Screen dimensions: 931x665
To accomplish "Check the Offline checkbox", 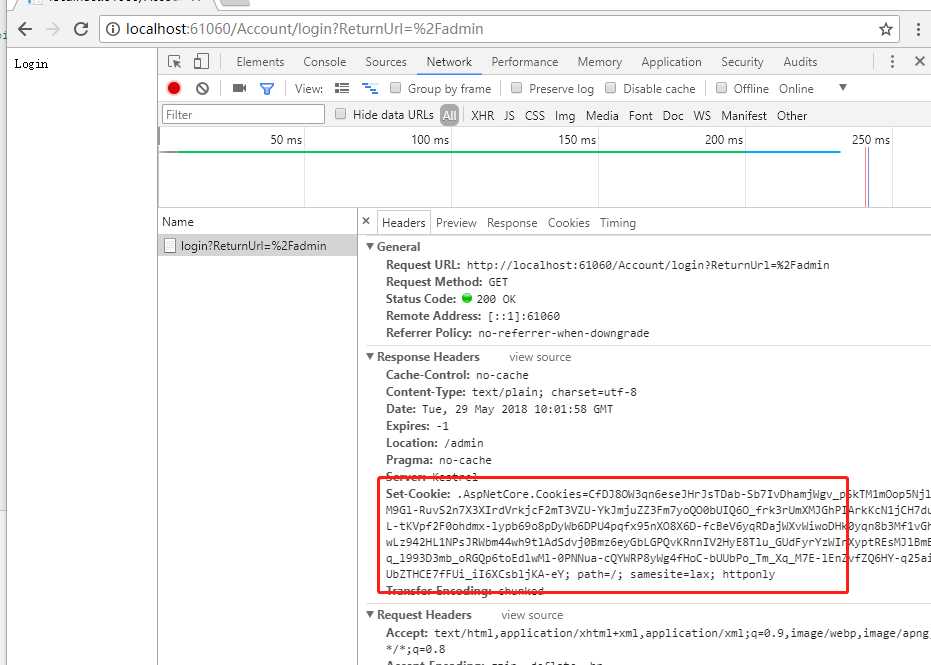I will pyautogui.click(x=721, y=88).
